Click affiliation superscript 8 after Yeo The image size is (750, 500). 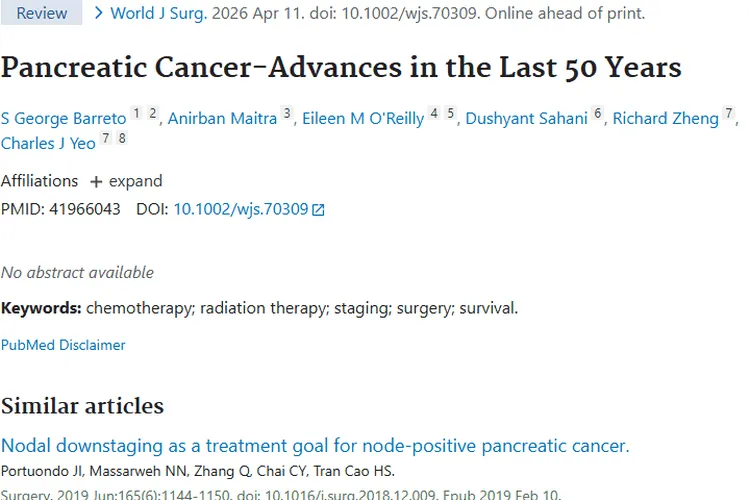click(x=122, y=139)
